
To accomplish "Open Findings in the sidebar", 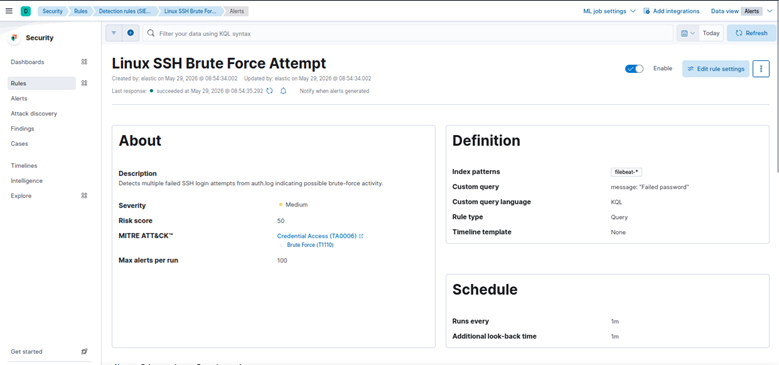I will (22, 129).
